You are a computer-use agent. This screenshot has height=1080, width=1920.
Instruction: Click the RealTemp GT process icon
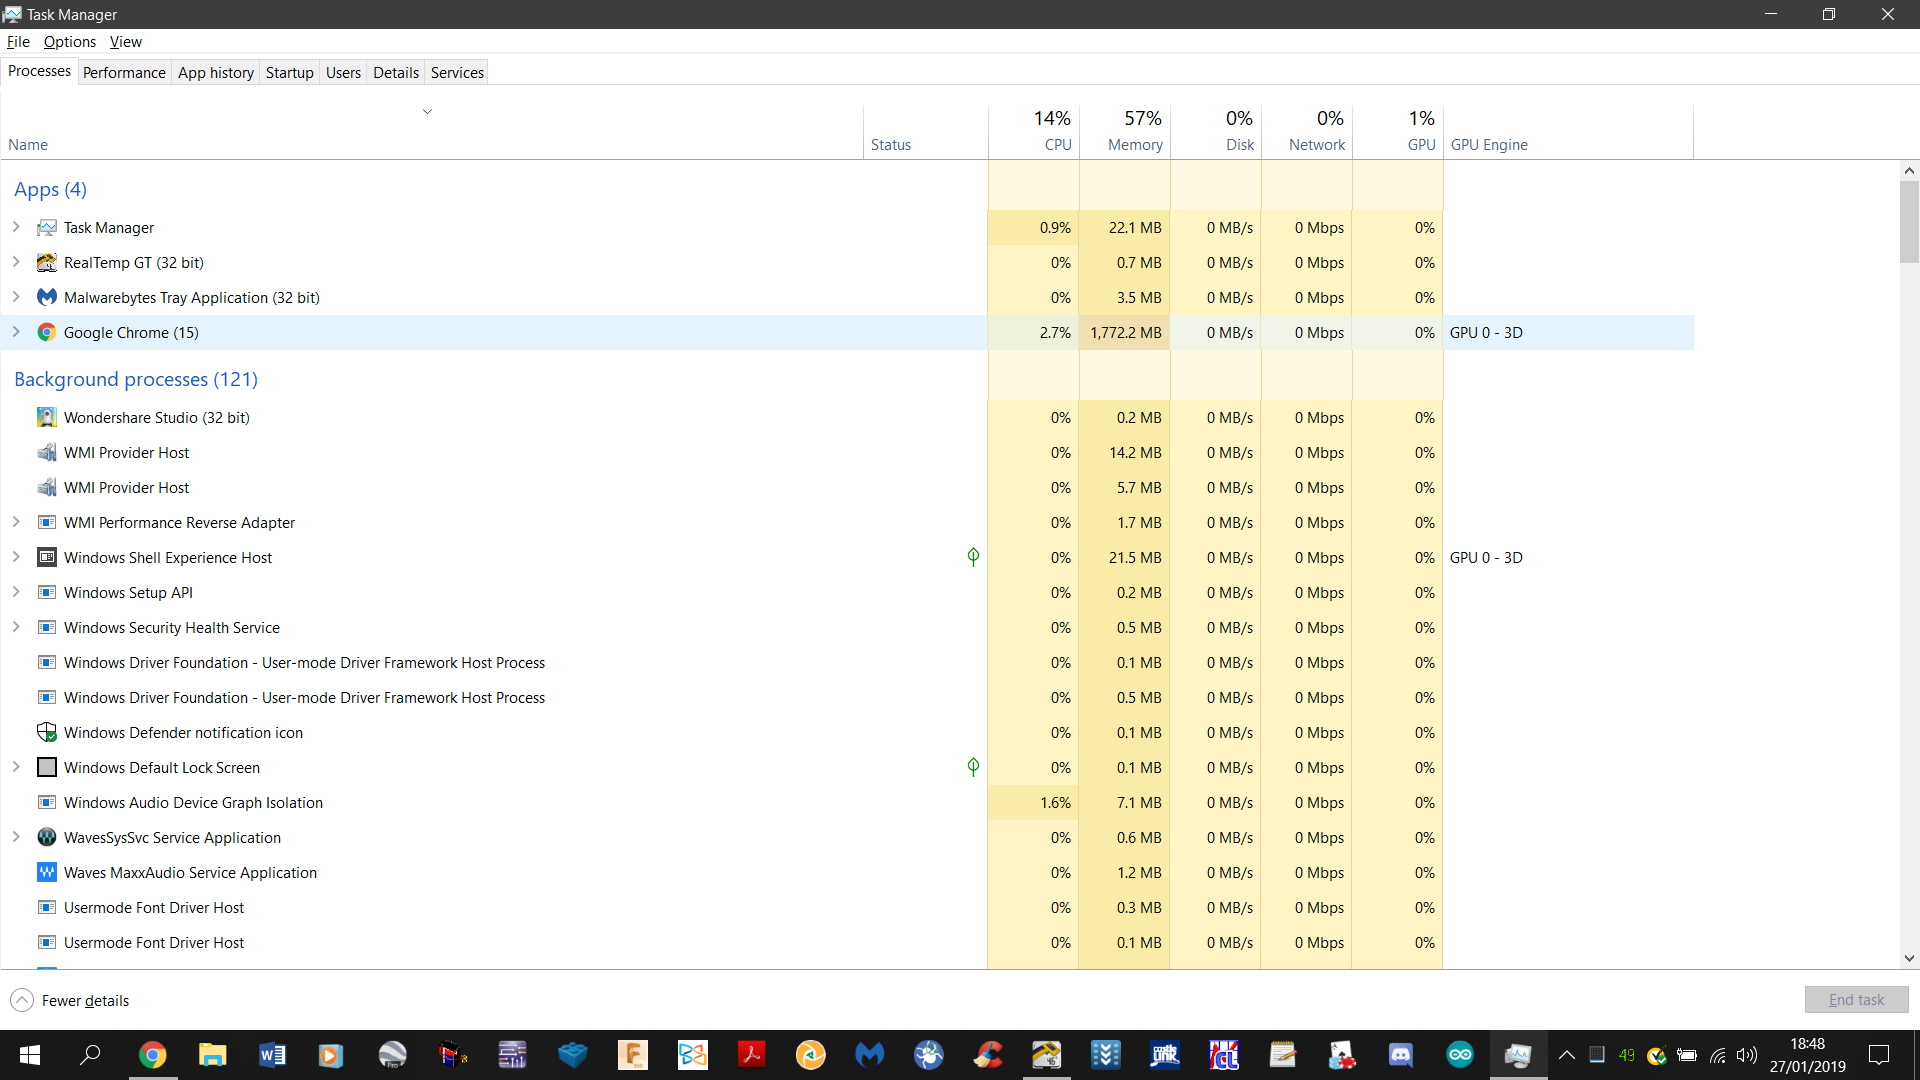[x=46, y=263]
